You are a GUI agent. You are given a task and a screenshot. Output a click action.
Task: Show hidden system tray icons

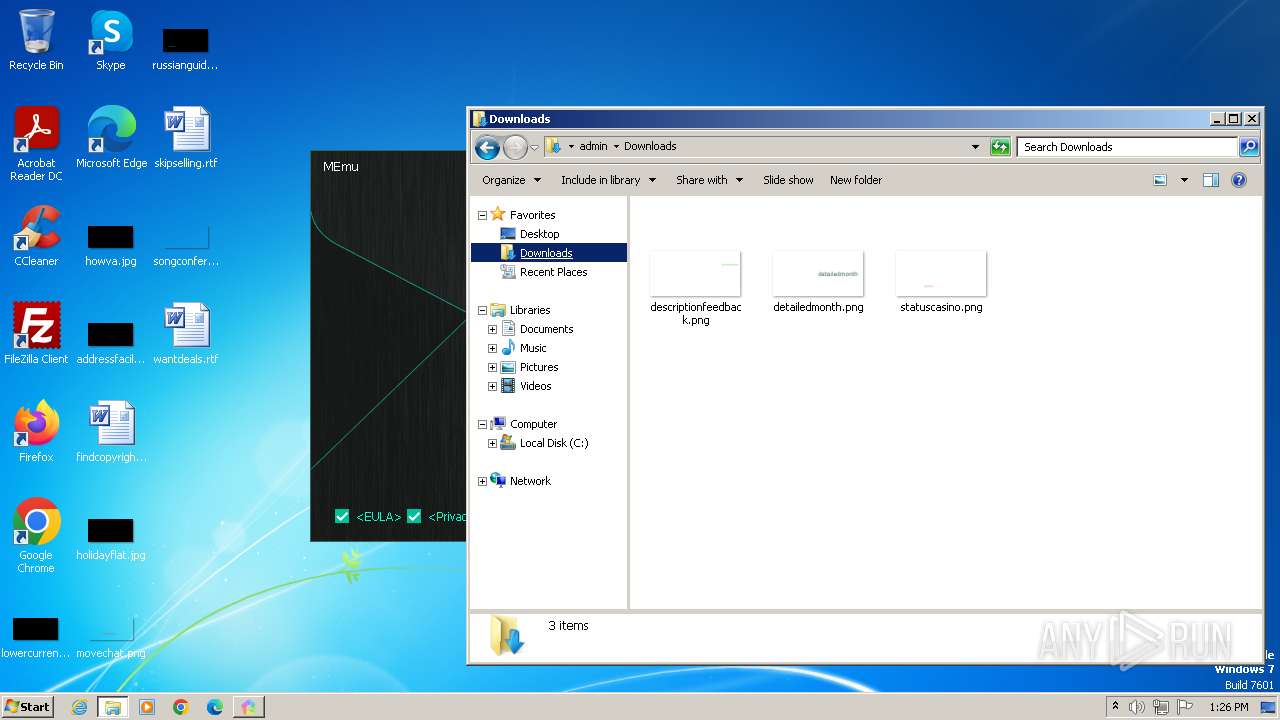coord(1115,707)
